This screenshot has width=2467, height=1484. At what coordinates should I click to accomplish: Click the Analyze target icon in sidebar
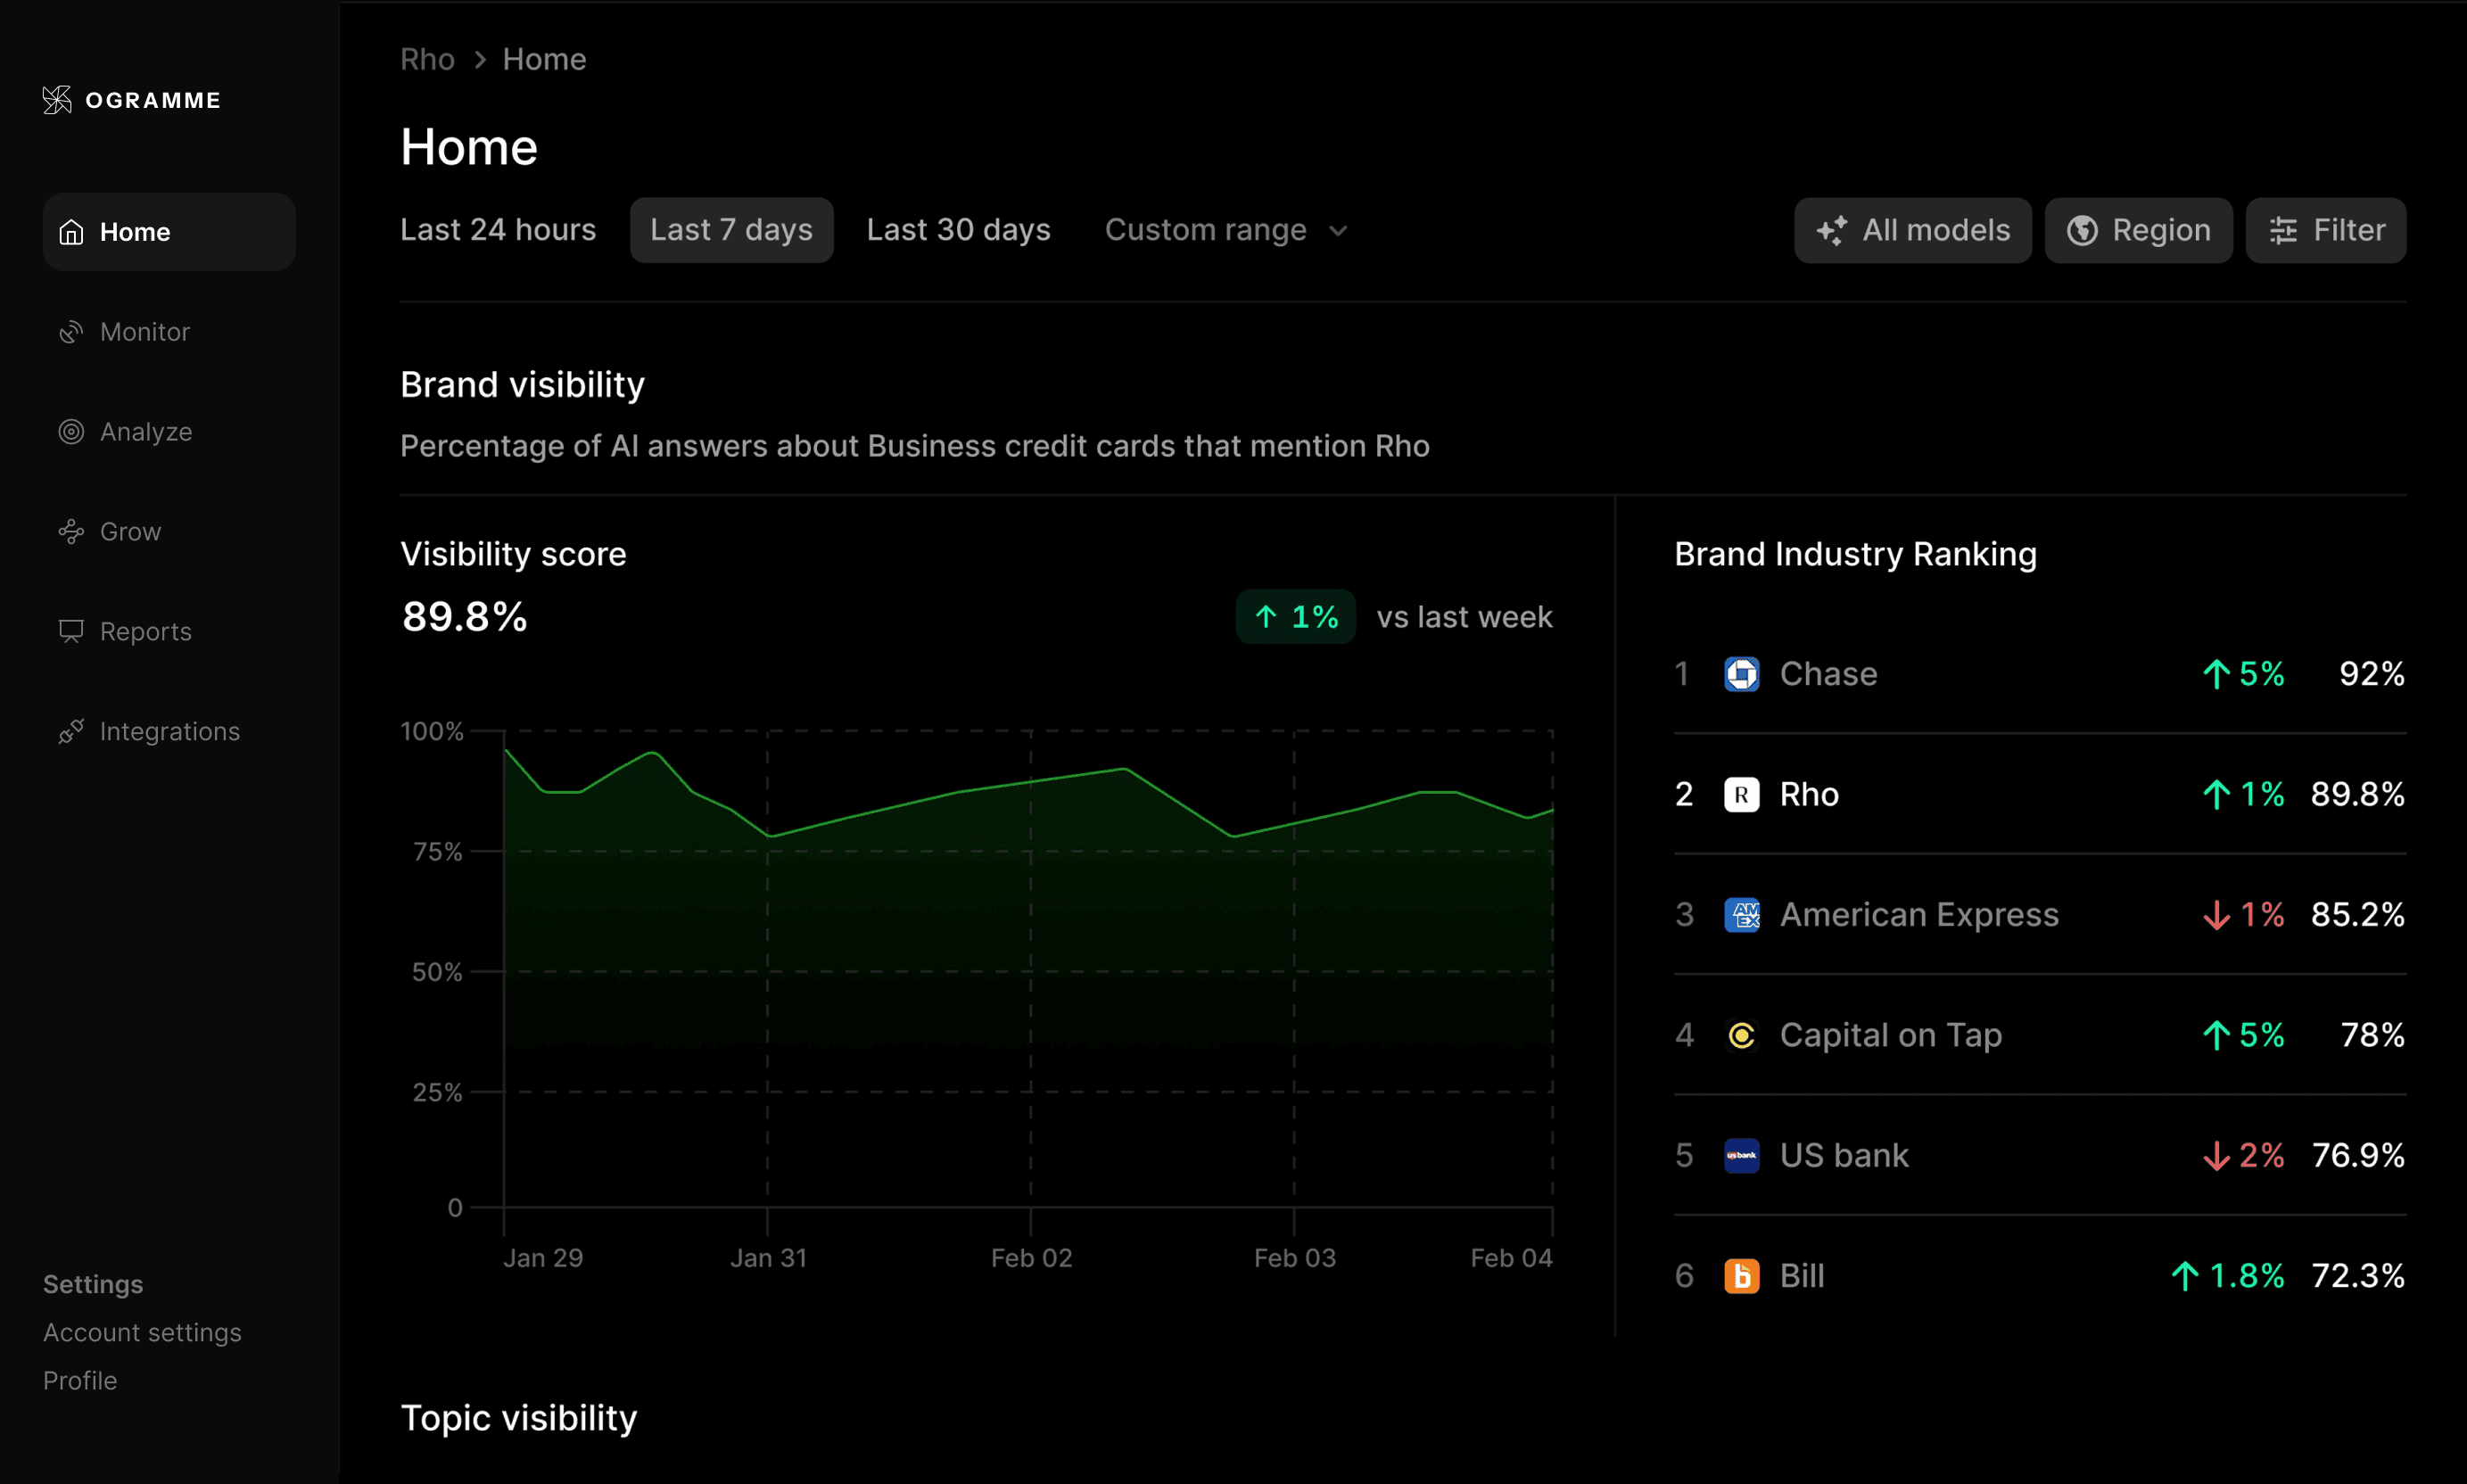tap(71, 432)
